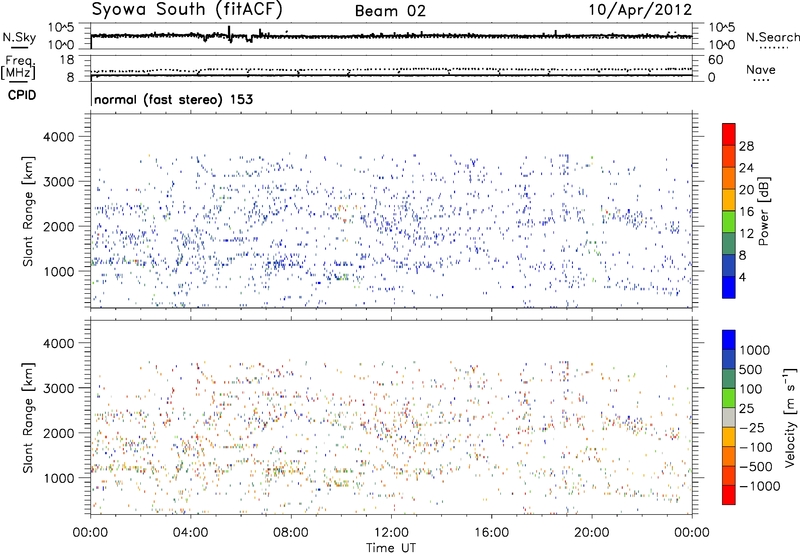
Task: Click the '4000' tick of the Power panel
Action: click(58, 137)
